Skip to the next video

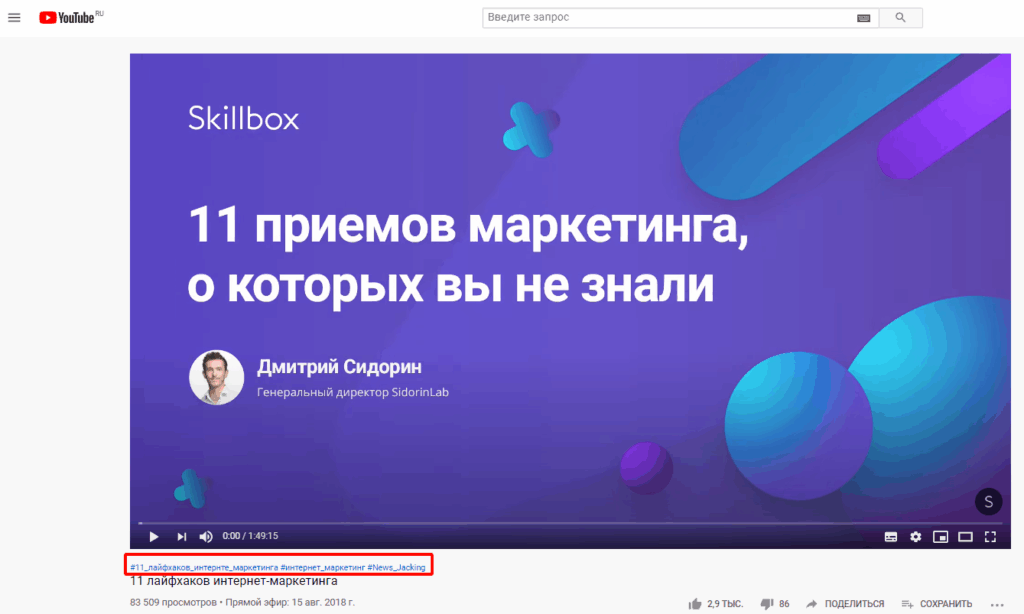coord(182,536)
